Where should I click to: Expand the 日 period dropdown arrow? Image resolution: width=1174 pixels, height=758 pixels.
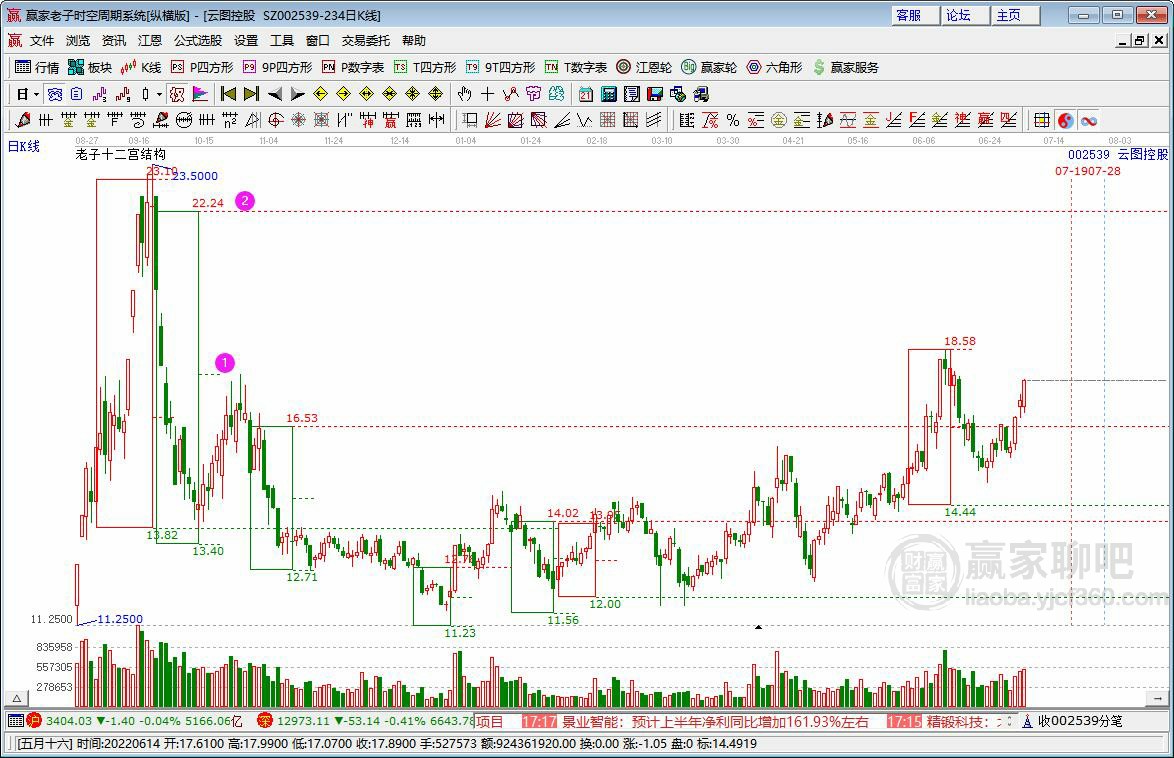click(36, 94)
